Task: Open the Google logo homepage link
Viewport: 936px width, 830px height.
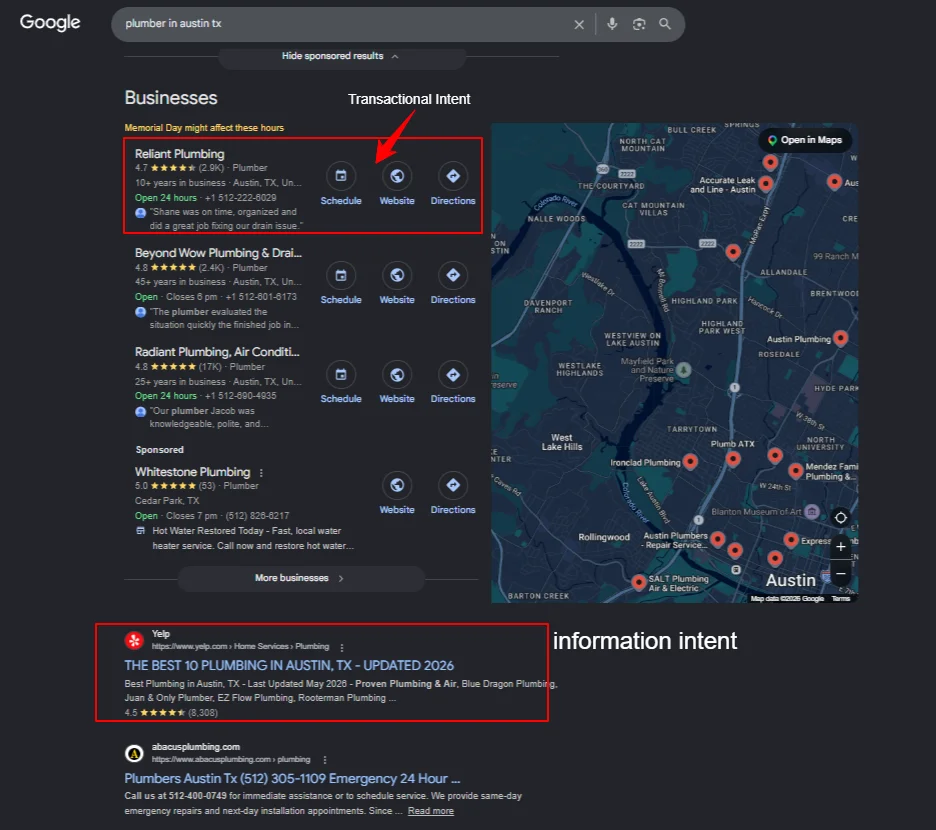Action: point(50,23)
